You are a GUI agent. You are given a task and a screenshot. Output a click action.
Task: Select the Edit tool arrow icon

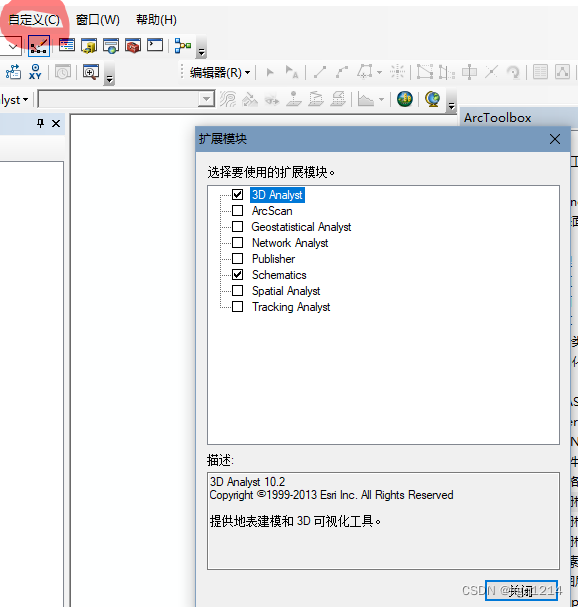coord(270,72)
